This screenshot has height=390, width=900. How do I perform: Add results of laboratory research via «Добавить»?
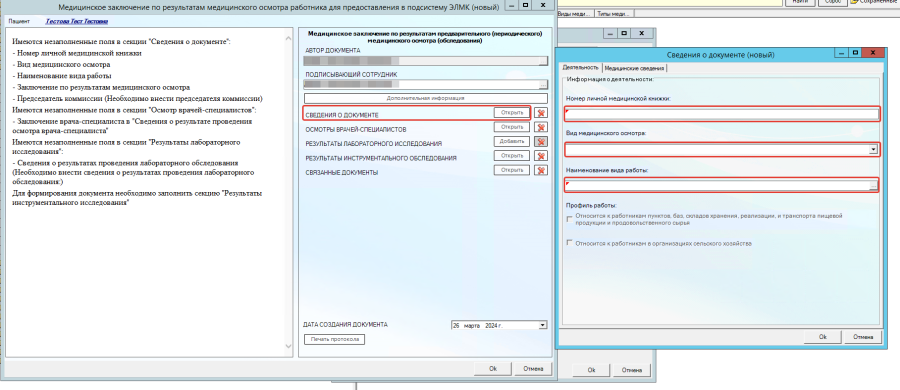pyautogui.click(x=512, y=141)
